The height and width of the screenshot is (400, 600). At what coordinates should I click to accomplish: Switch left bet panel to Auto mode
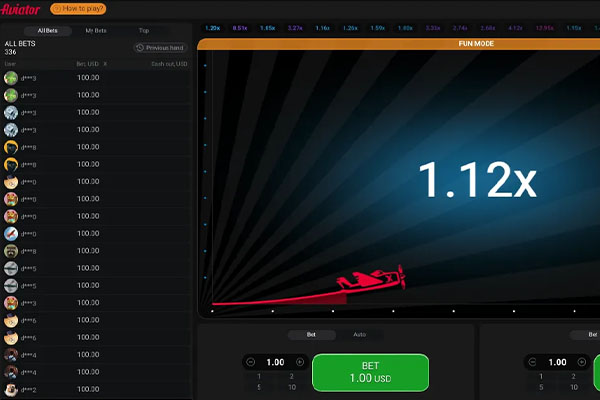pos(360,335)
